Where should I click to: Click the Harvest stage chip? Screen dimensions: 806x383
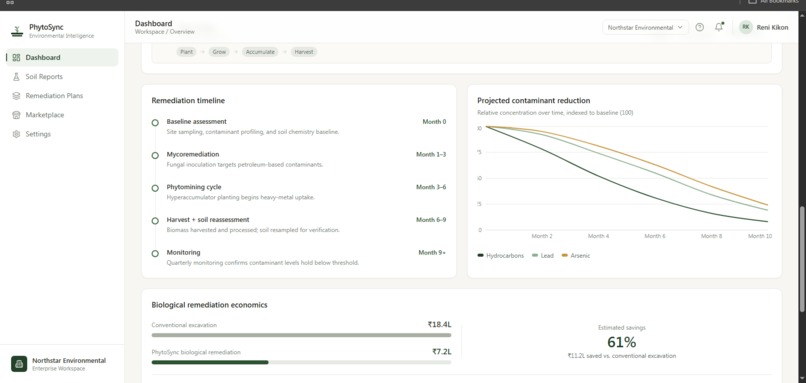[304, 52]
